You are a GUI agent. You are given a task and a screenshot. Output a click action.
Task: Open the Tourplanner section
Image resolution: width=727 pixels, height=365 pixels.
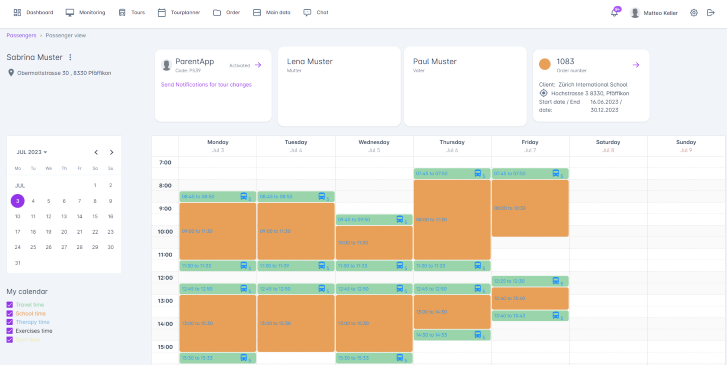click(179, 13)
